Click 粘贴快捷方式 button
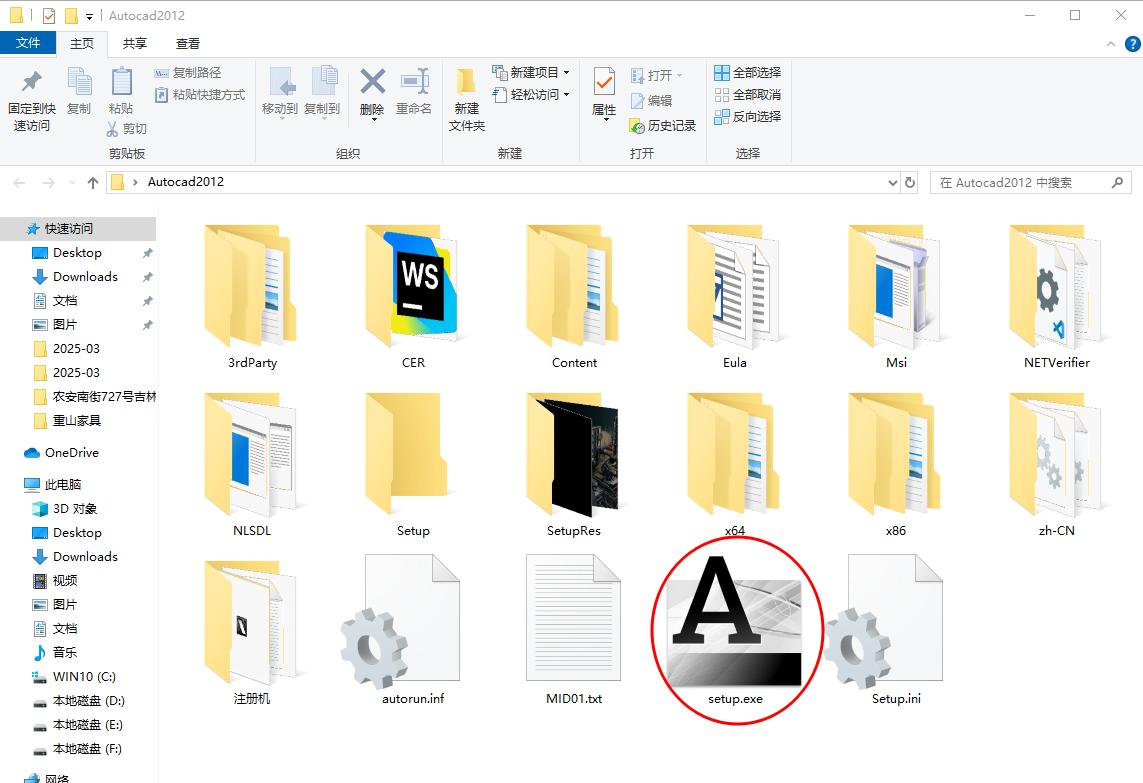The height and width of the screenshot is (783, 1143). [x=200, y=94]
